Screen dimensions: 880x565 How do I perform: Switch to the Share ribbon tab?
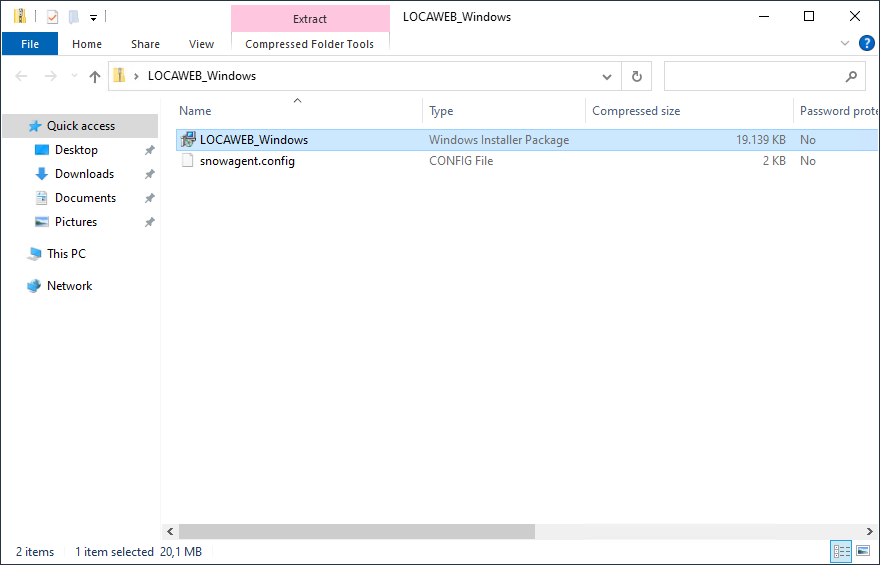pos(145,44)
